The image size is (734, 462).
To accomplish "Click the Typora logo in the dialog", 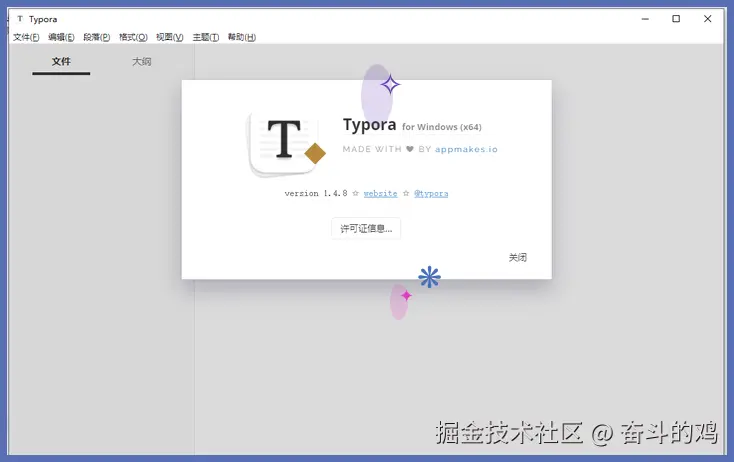I will coord(286,143).
